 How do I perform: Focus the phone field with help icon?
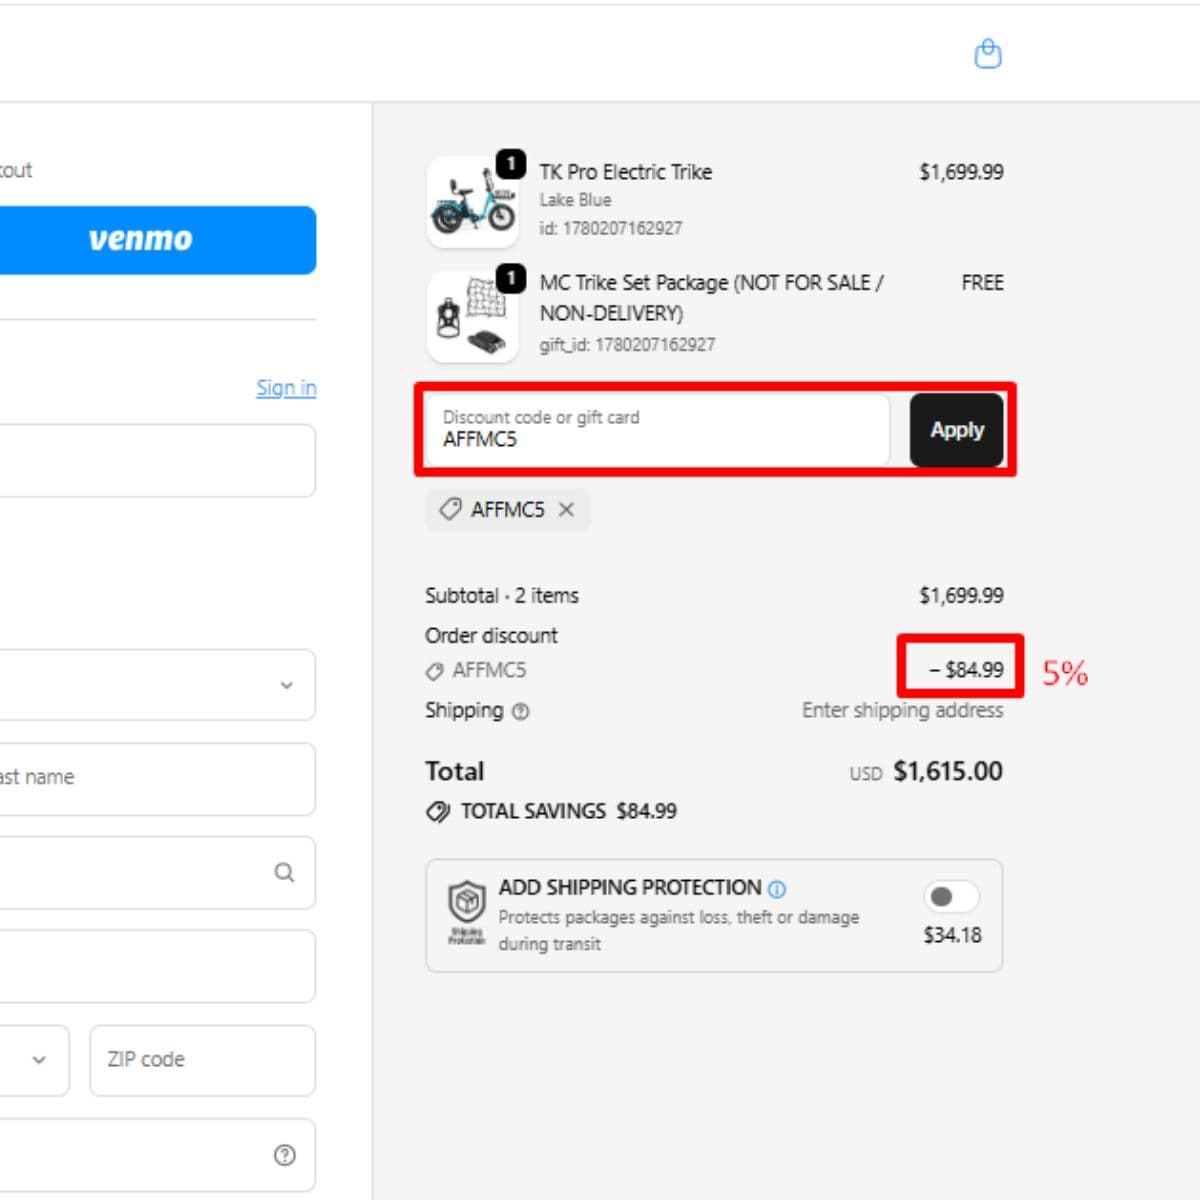(x=157, y=1155)
